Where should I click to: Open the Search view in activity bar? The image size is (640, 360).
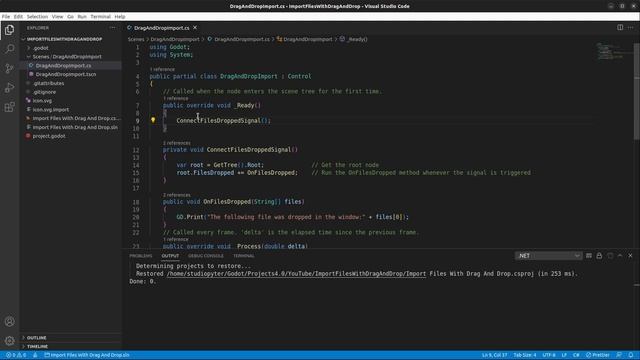coord(9,49)
